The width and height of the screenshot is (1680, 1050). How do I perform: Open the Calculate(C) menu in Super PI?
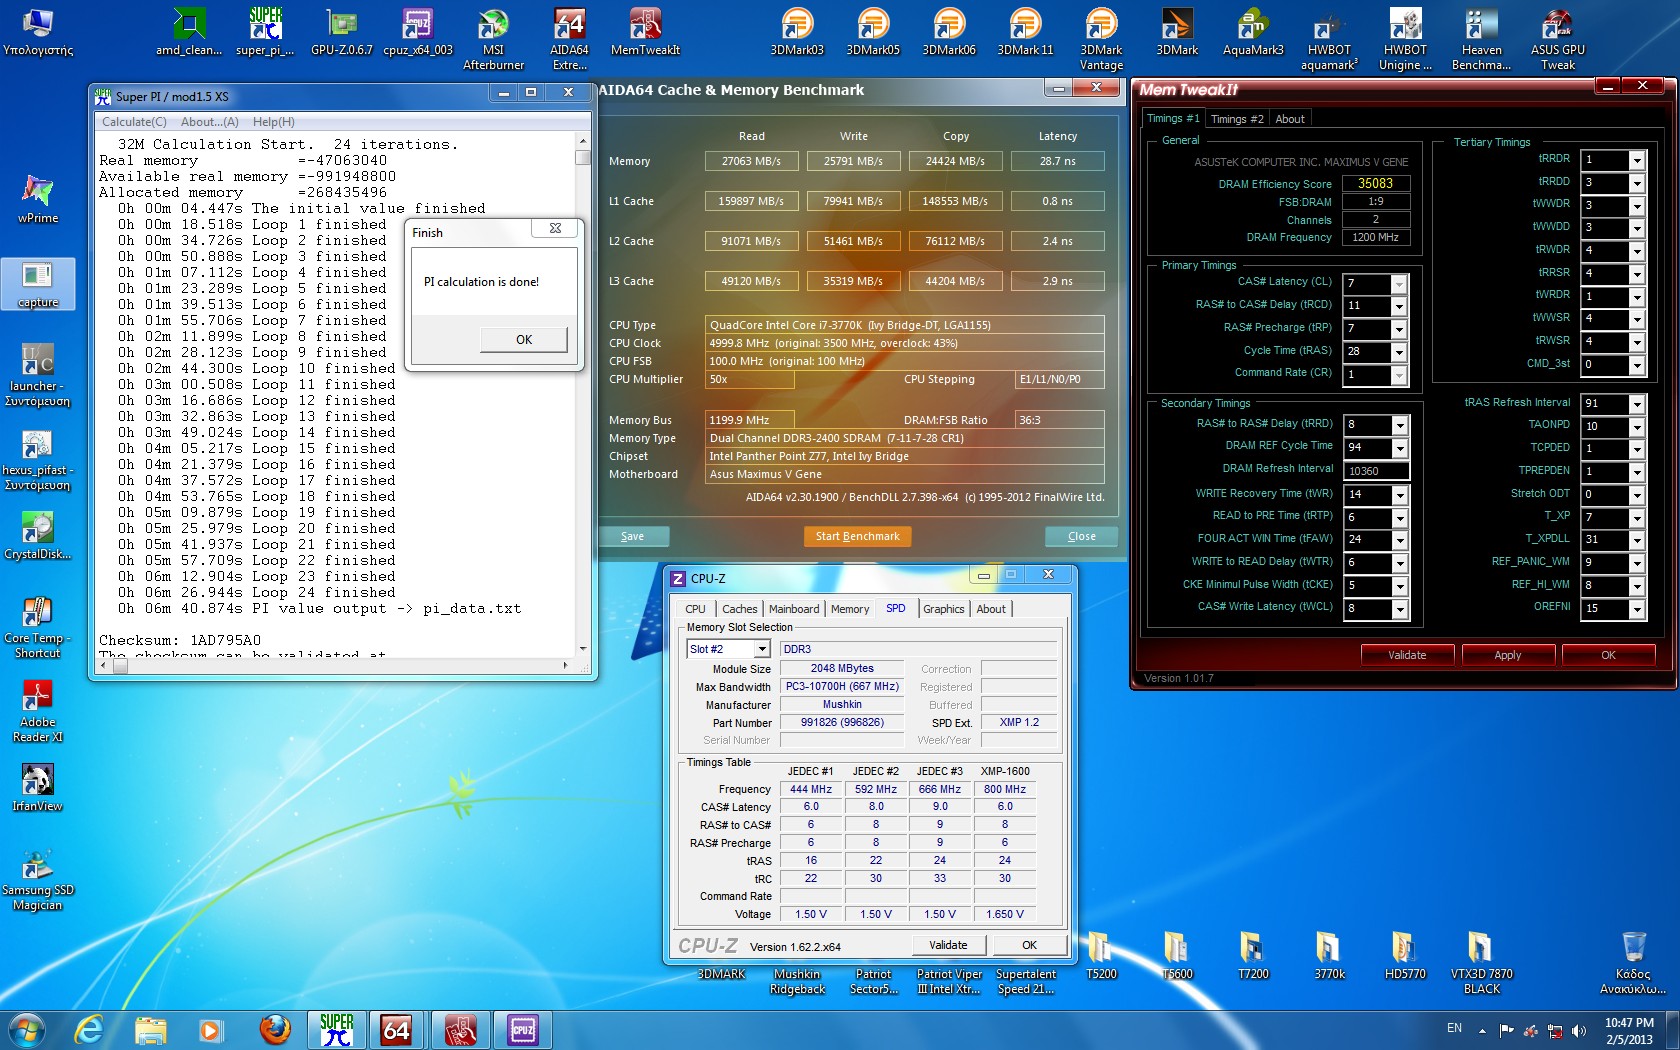(134, 122)
